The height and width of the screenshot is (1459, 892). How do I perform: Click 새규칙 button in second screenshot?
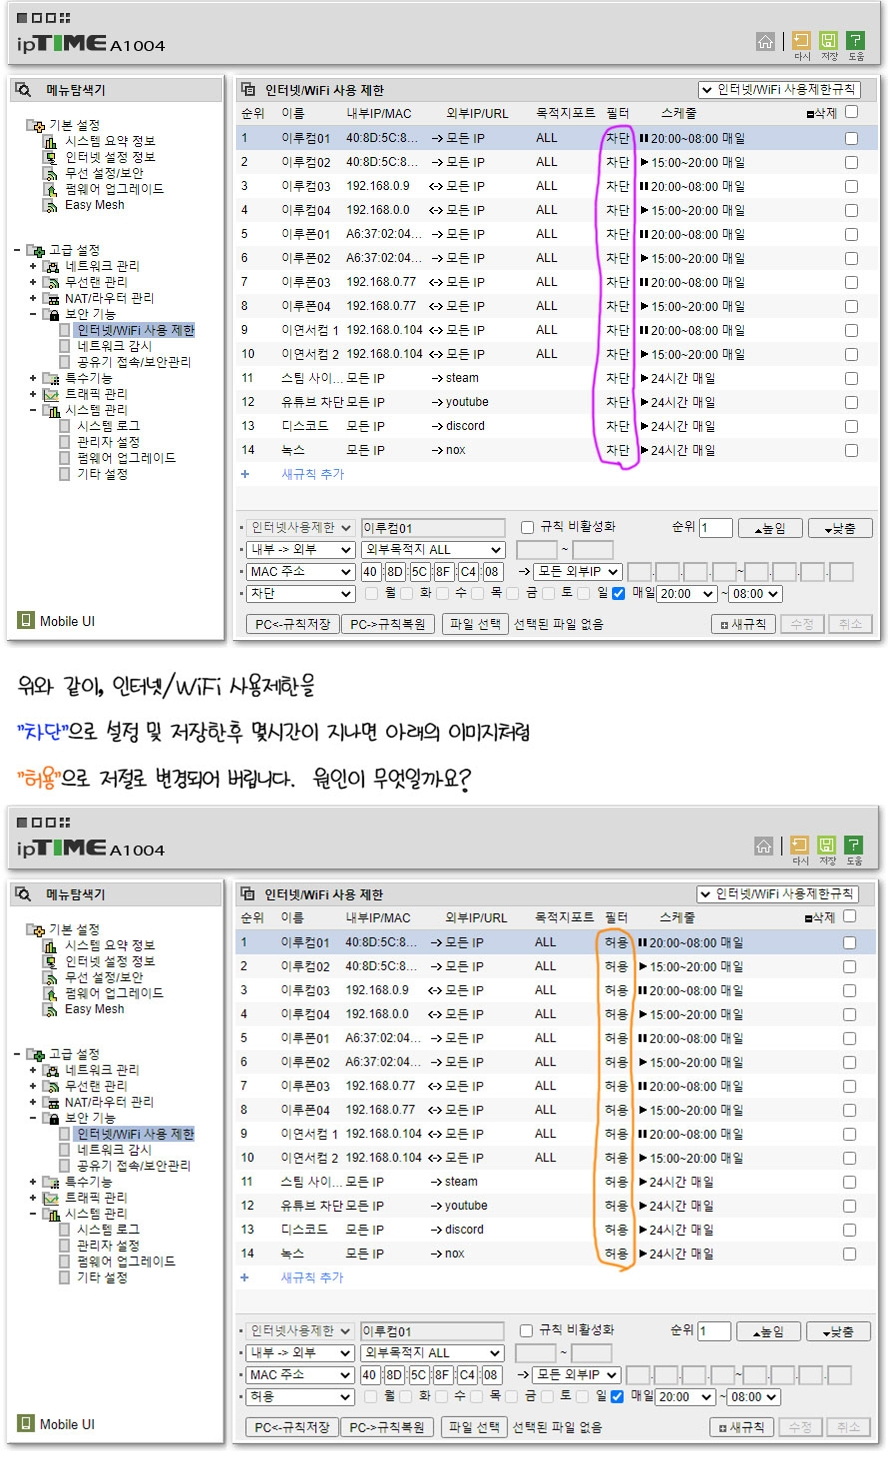[743, 1427]
